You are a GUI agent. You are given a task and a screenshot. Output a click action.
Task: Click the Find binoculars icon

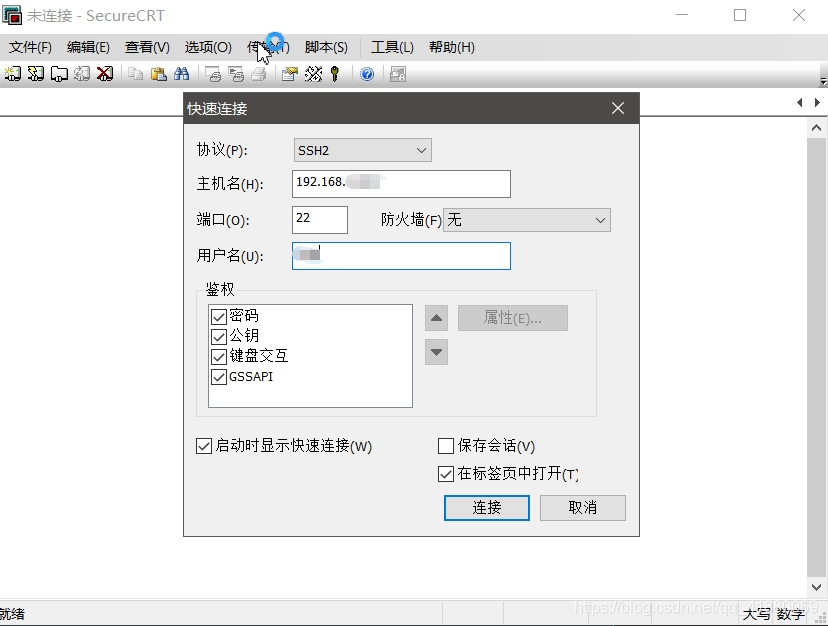click(182, 74)
